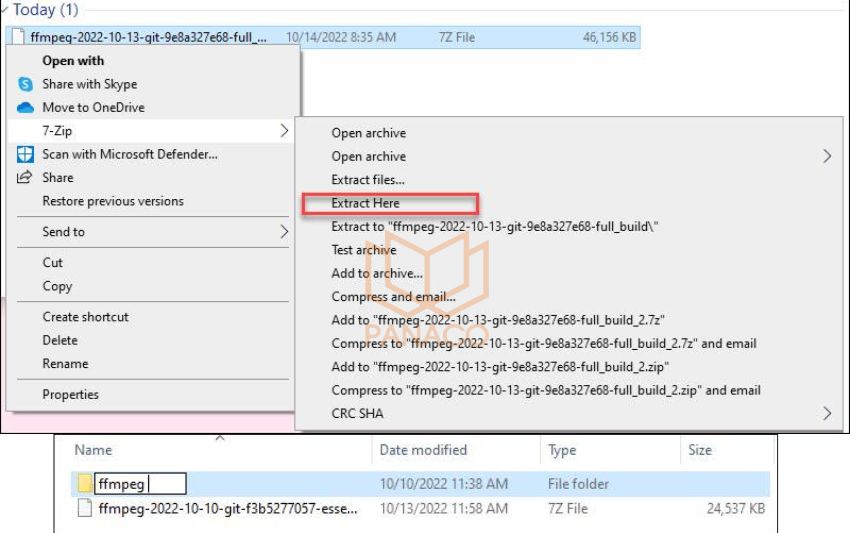Expand the 7-Zip submenu arrow
This screenshot has height=533, width=850.
tap(284, 131)
